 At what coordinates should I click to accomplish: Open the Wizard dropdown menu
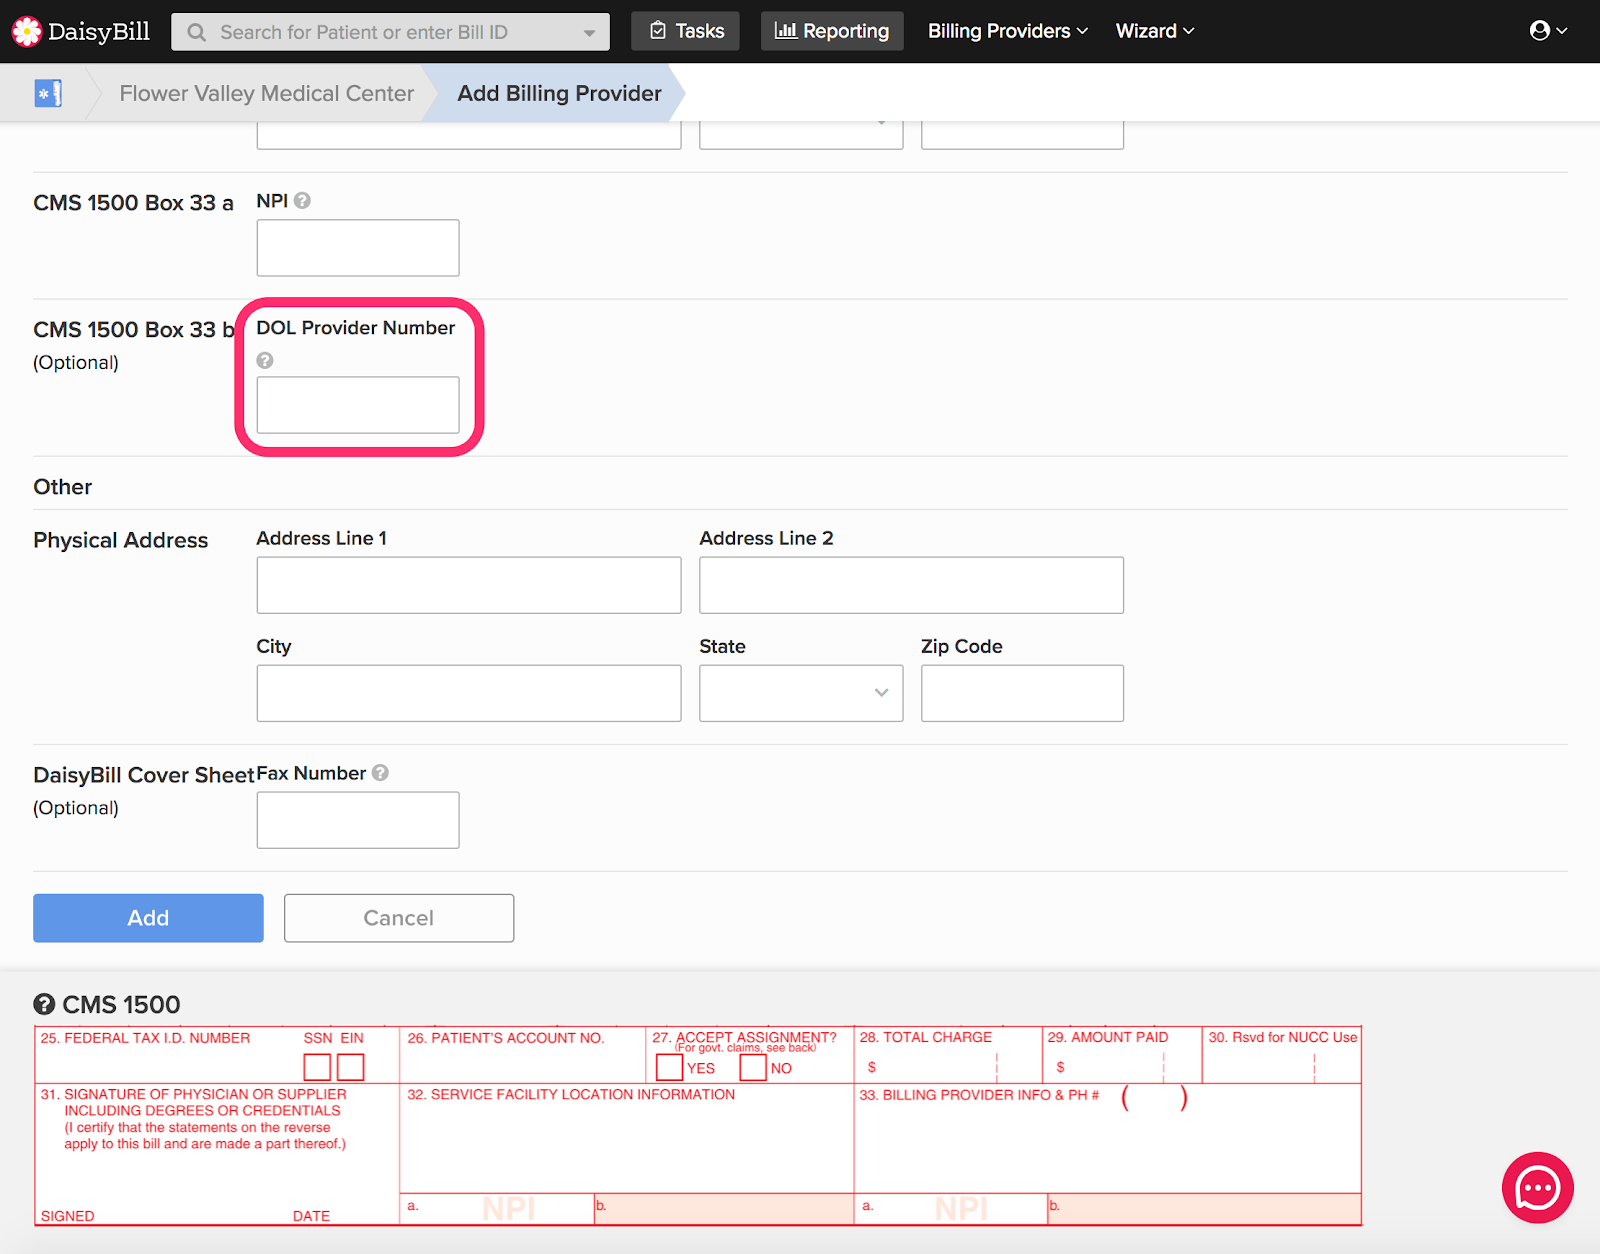pos(1155,31)
